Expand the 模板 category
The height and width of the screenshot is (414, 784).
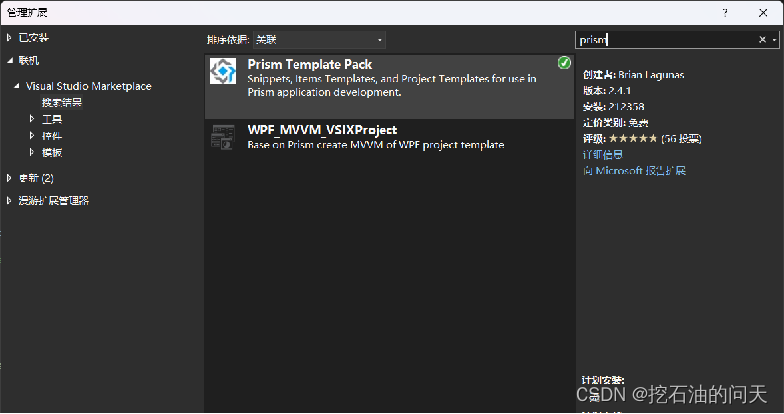[32, 152]
